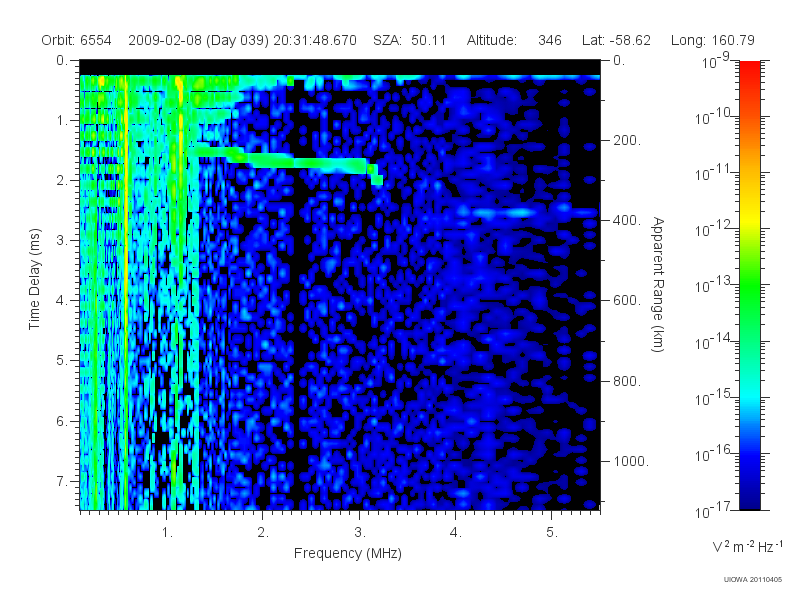The width and height of the screenshot is (800, 600).
Task: Click the '400.' apparent range tick label
Action: 627,220
